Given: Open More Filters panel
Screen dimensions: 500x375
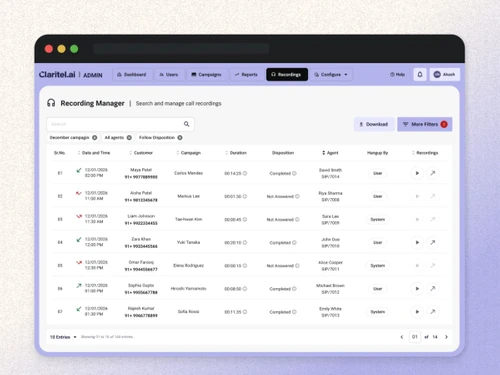Looking at the screenshot, I should [425, 124].
